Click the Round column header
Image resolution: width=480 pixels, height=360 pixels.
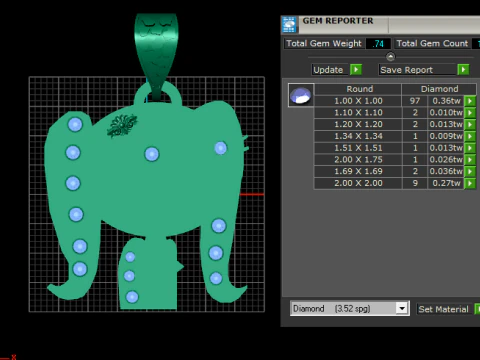click(x=359, y=89)
